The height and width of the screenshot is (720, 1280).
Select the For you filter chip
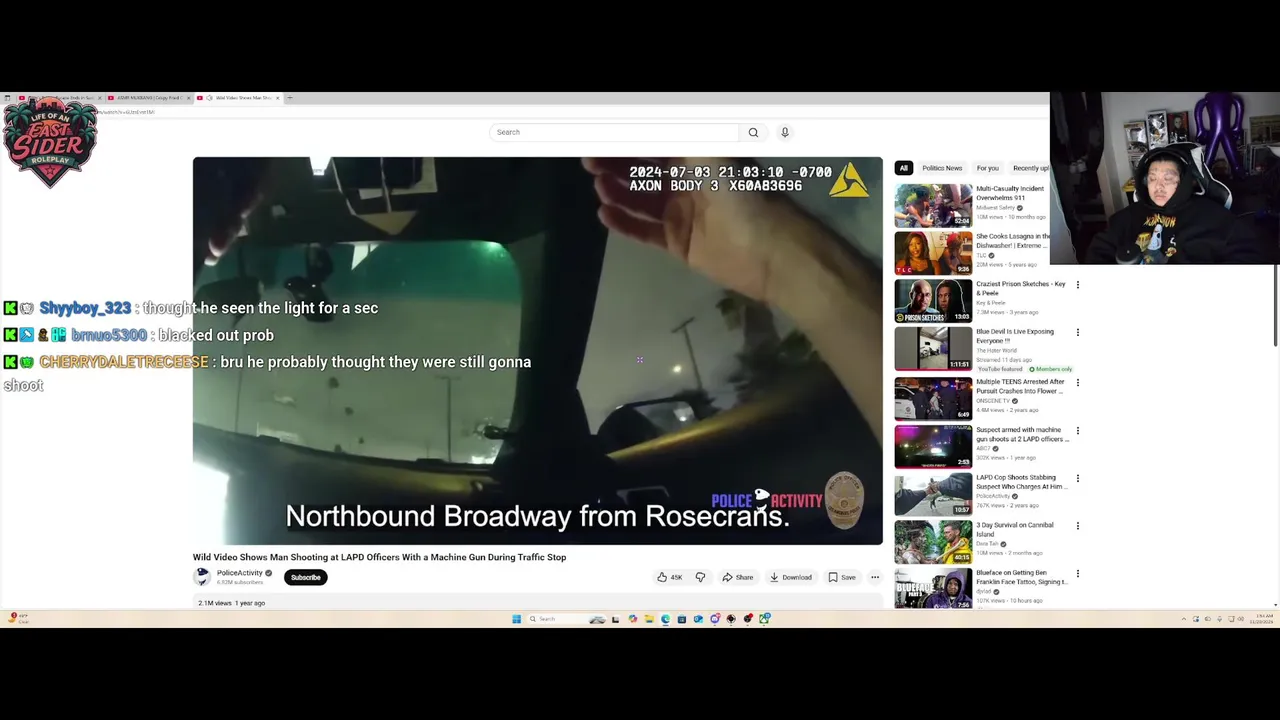tap(987, 168)
